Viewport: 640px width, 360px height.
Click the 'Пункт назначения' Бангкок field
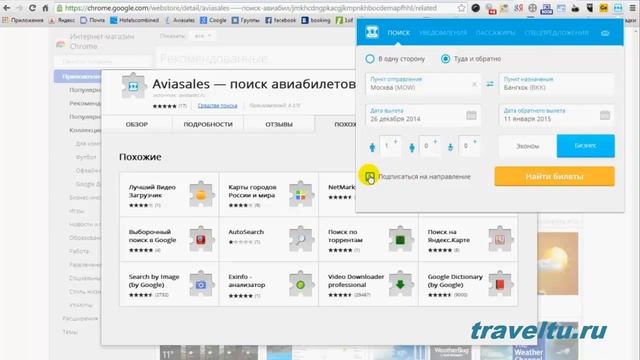(x=556, y=84)
